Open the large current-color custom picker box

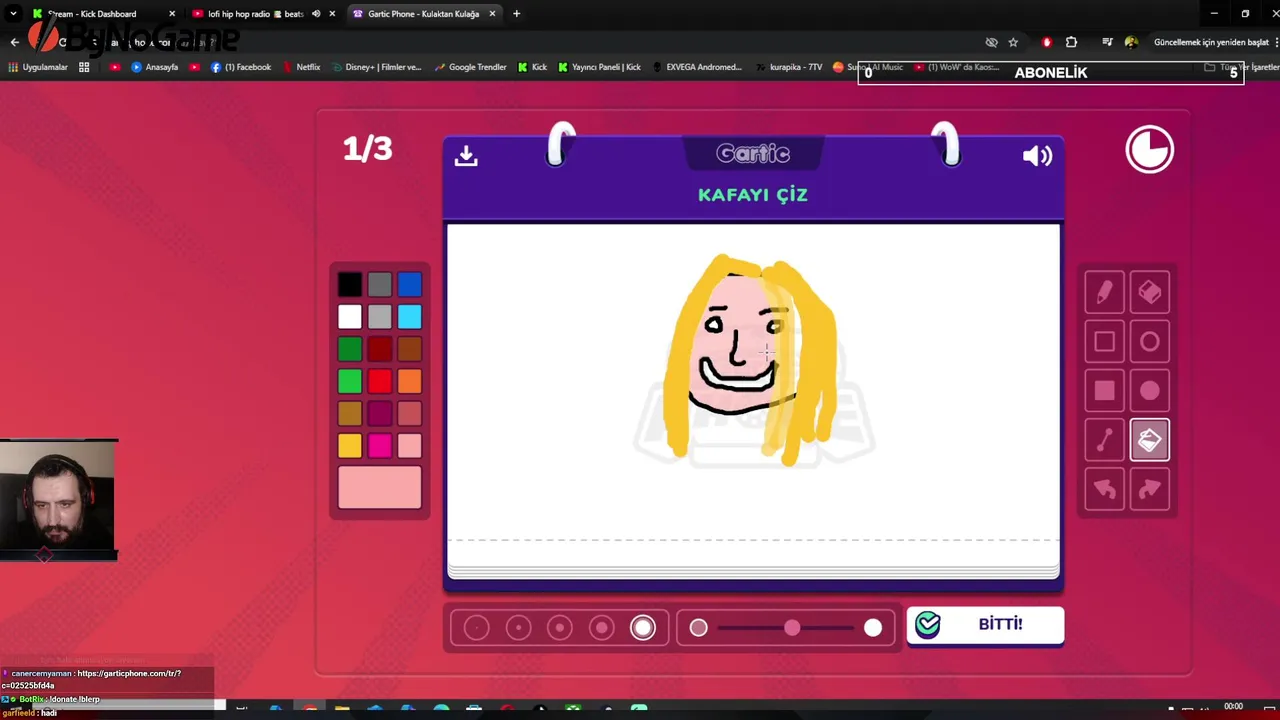pos(379,488)
